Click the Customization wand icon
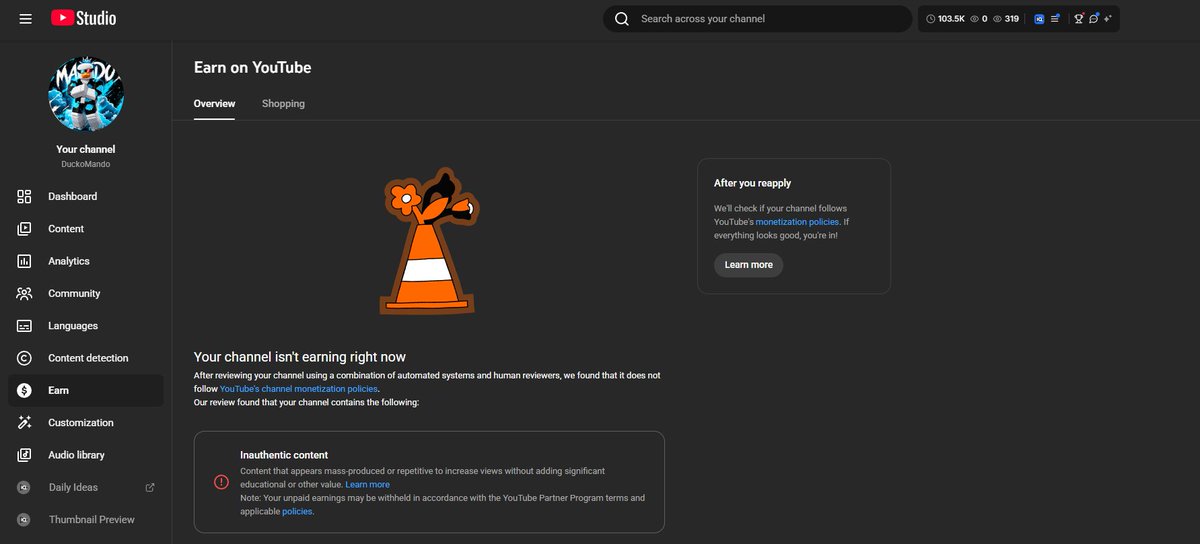1200x544 pixels. [x=25, y=423]
